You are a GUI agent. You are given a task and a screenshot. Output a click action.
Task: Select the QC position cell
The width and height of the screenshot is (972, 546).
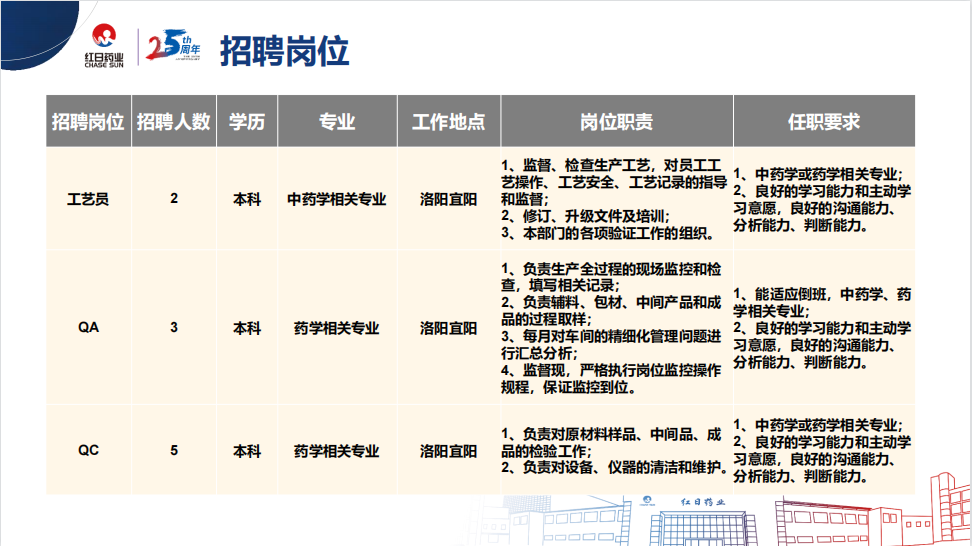(x=88, y=450)
